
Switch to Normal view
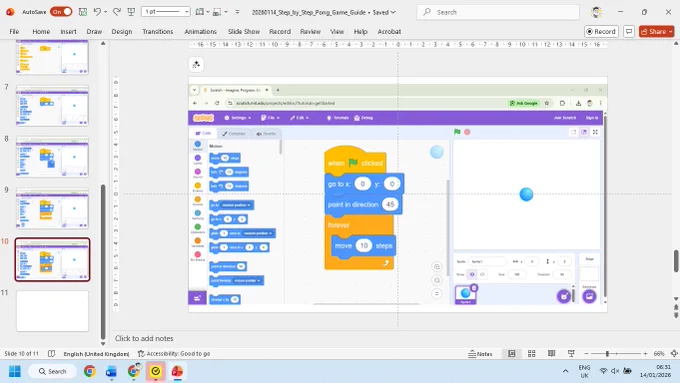512,354
